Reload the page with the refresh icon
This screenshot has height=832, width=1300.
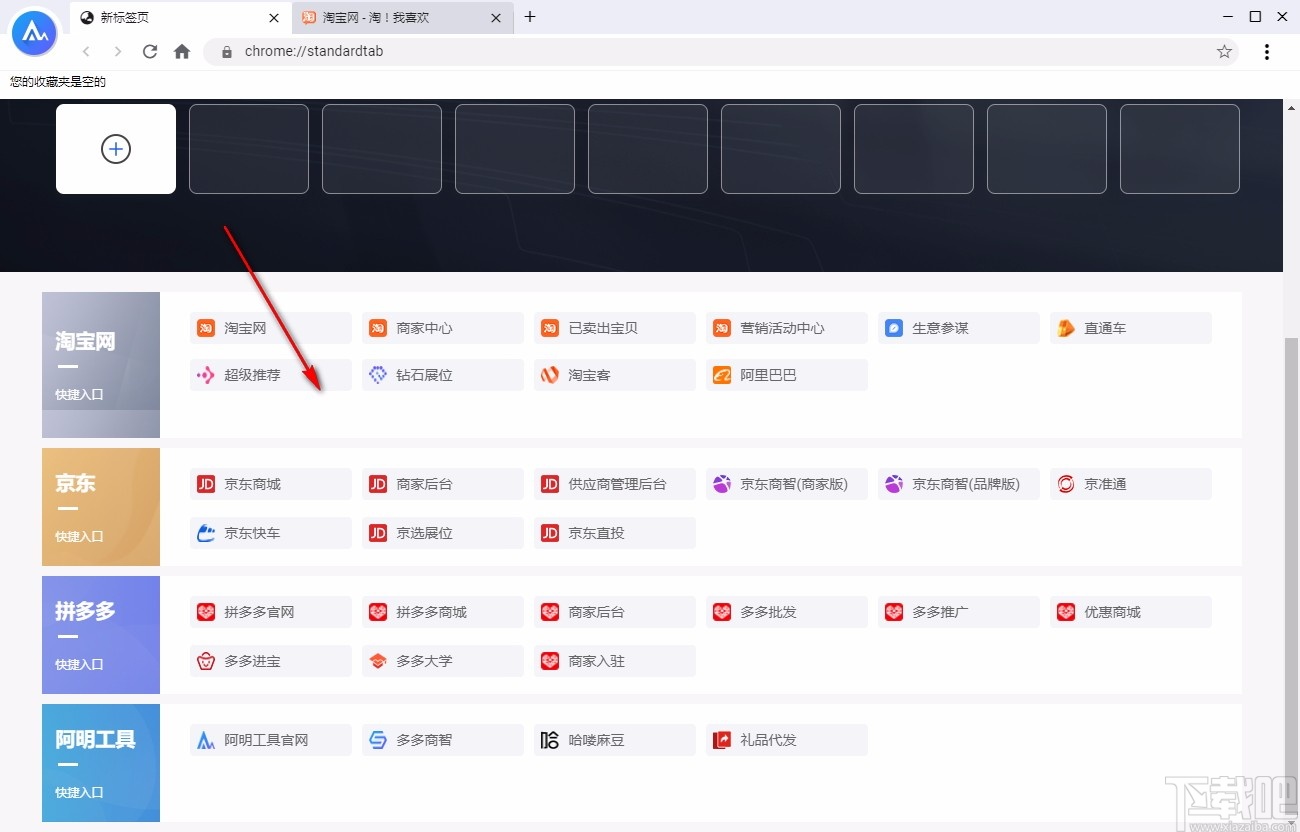pyautogui.click(x=150, y=51)
